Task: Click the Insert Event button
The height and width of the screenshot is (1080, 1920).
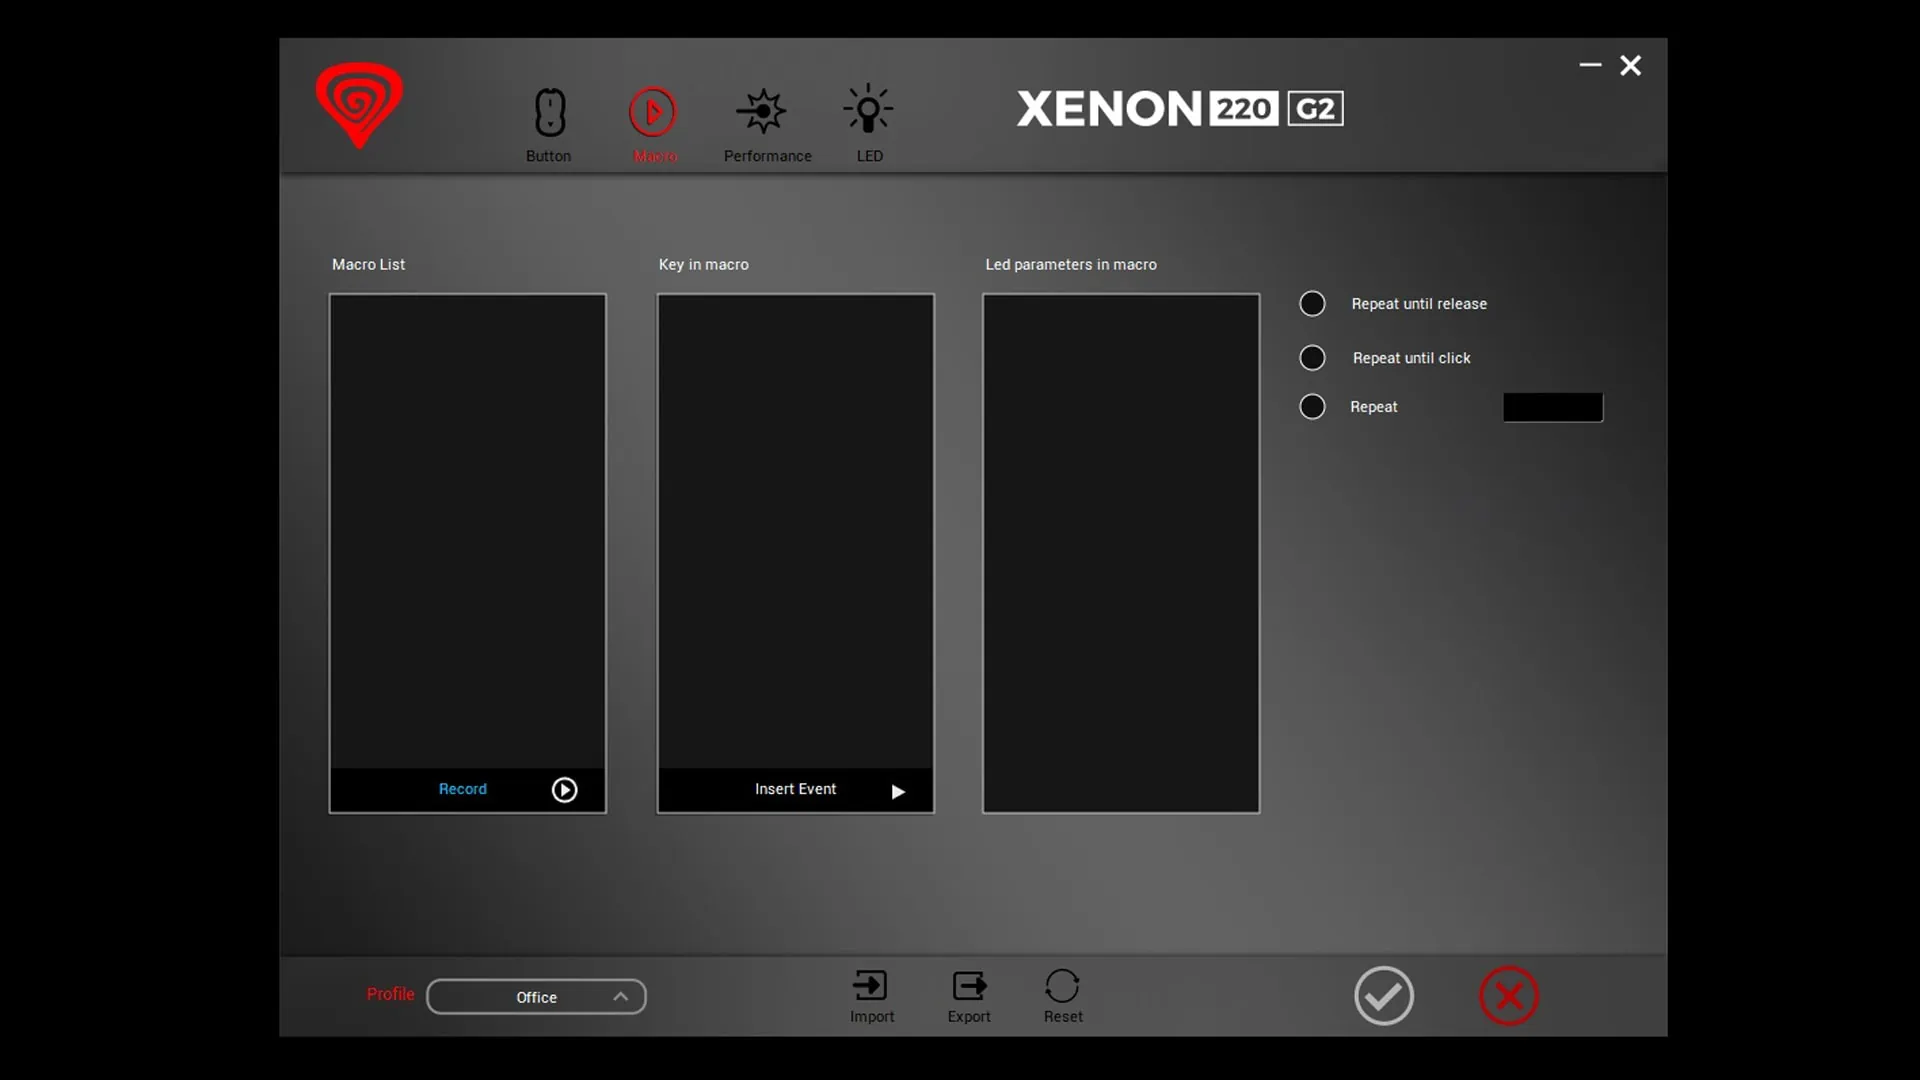Action: coord(795,790)
